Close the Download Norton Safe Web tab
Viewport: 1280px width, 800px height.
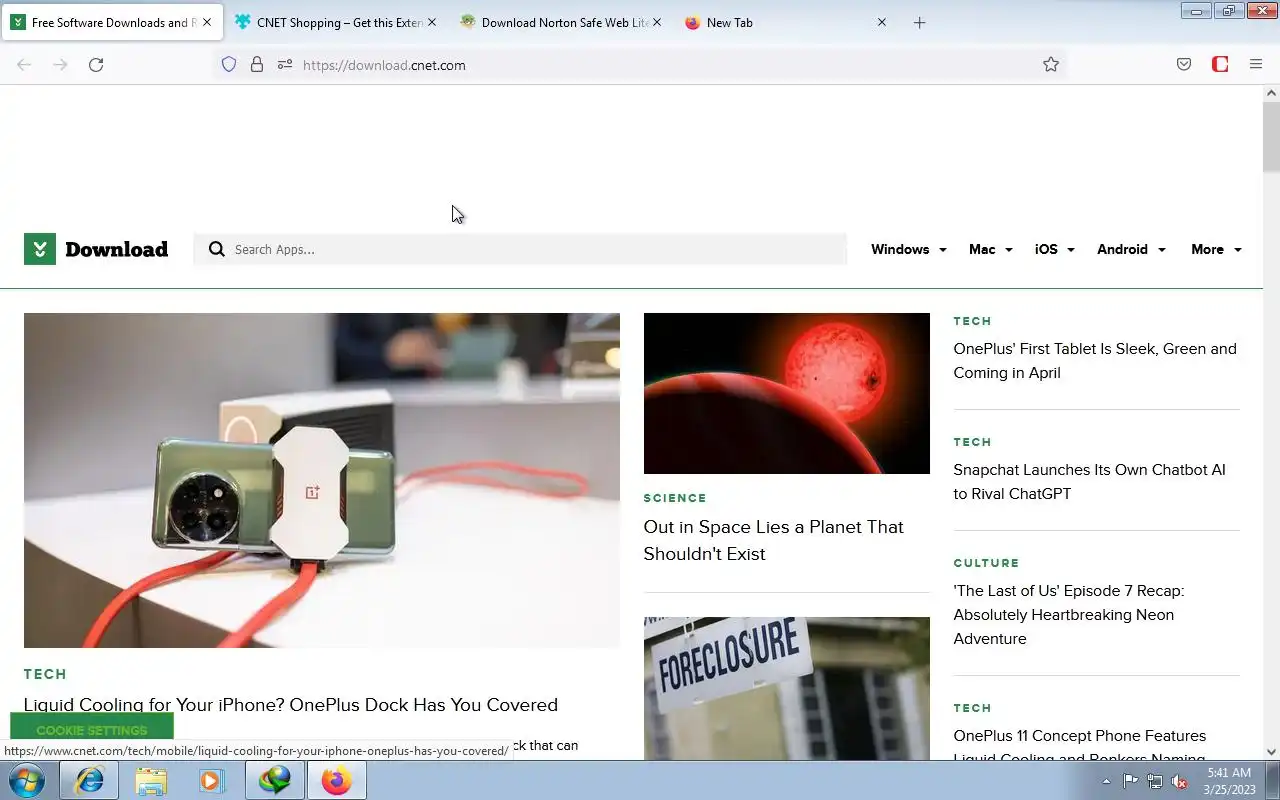pos(657,22)
